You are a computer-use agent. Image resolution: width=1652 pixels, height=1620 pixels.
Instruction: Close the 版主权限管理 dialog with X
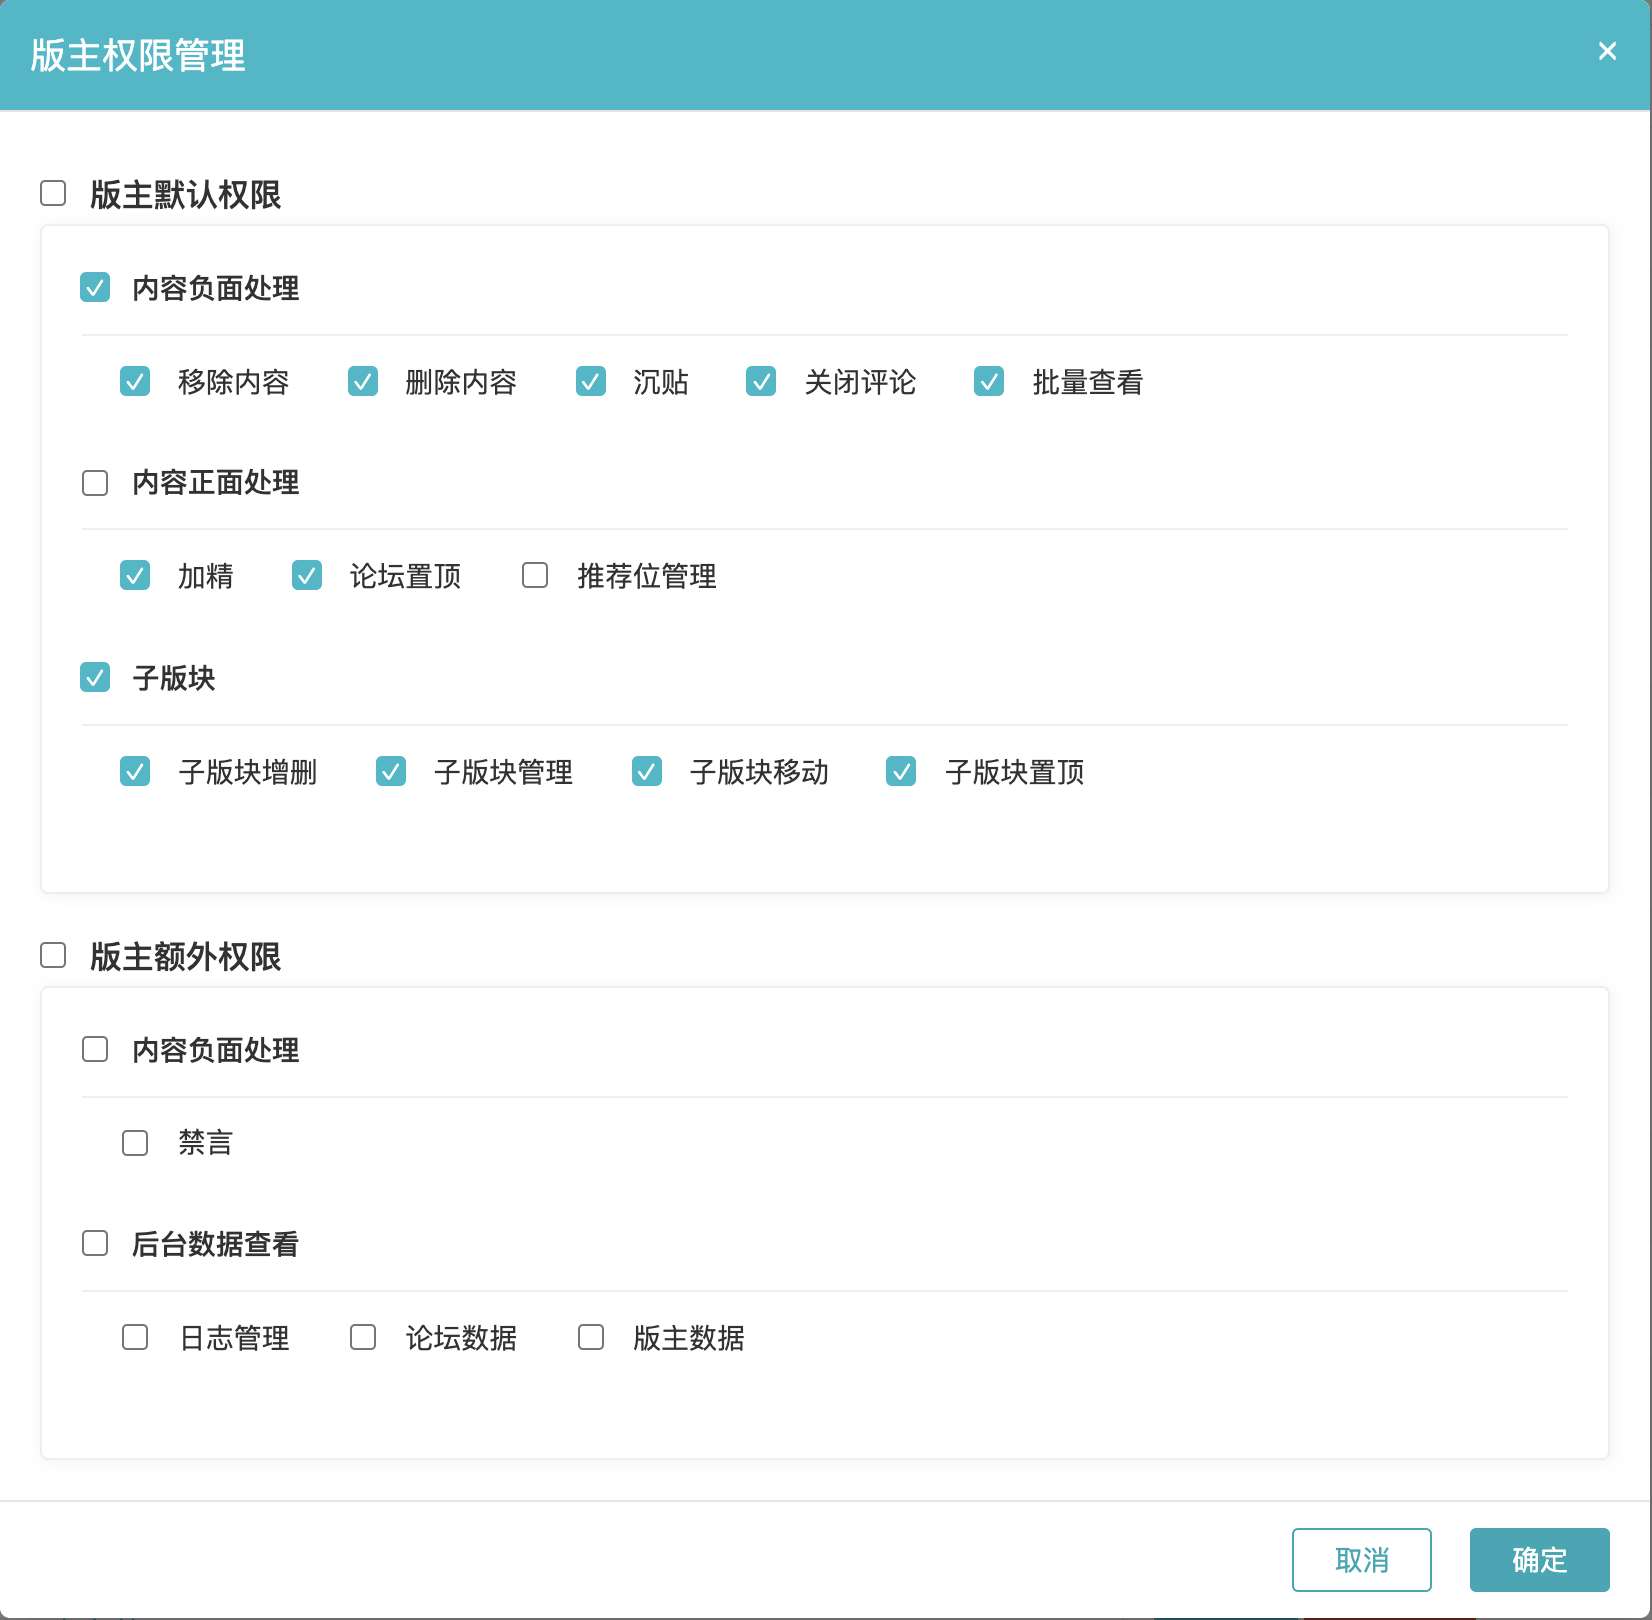pyautogui.click(x=1607, y=51)
